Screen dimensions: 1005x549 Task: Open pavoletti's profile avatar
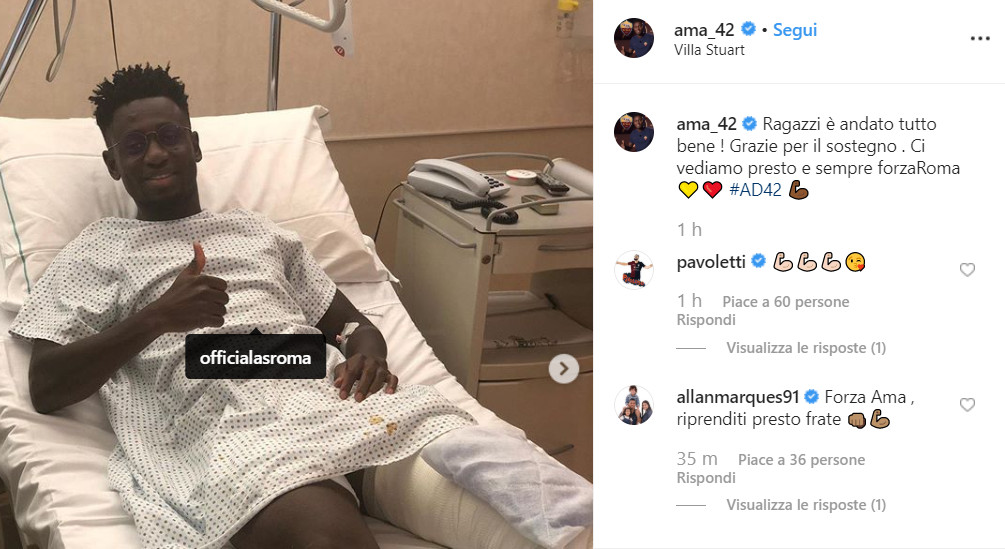[x=634, y=270]
